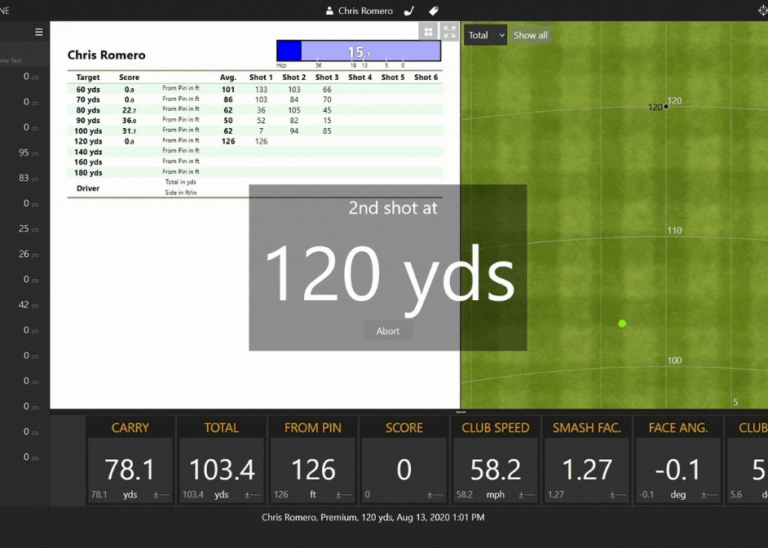
Task: Click the Chris Romero player profile icon
Action: click(x=330, y=11)
